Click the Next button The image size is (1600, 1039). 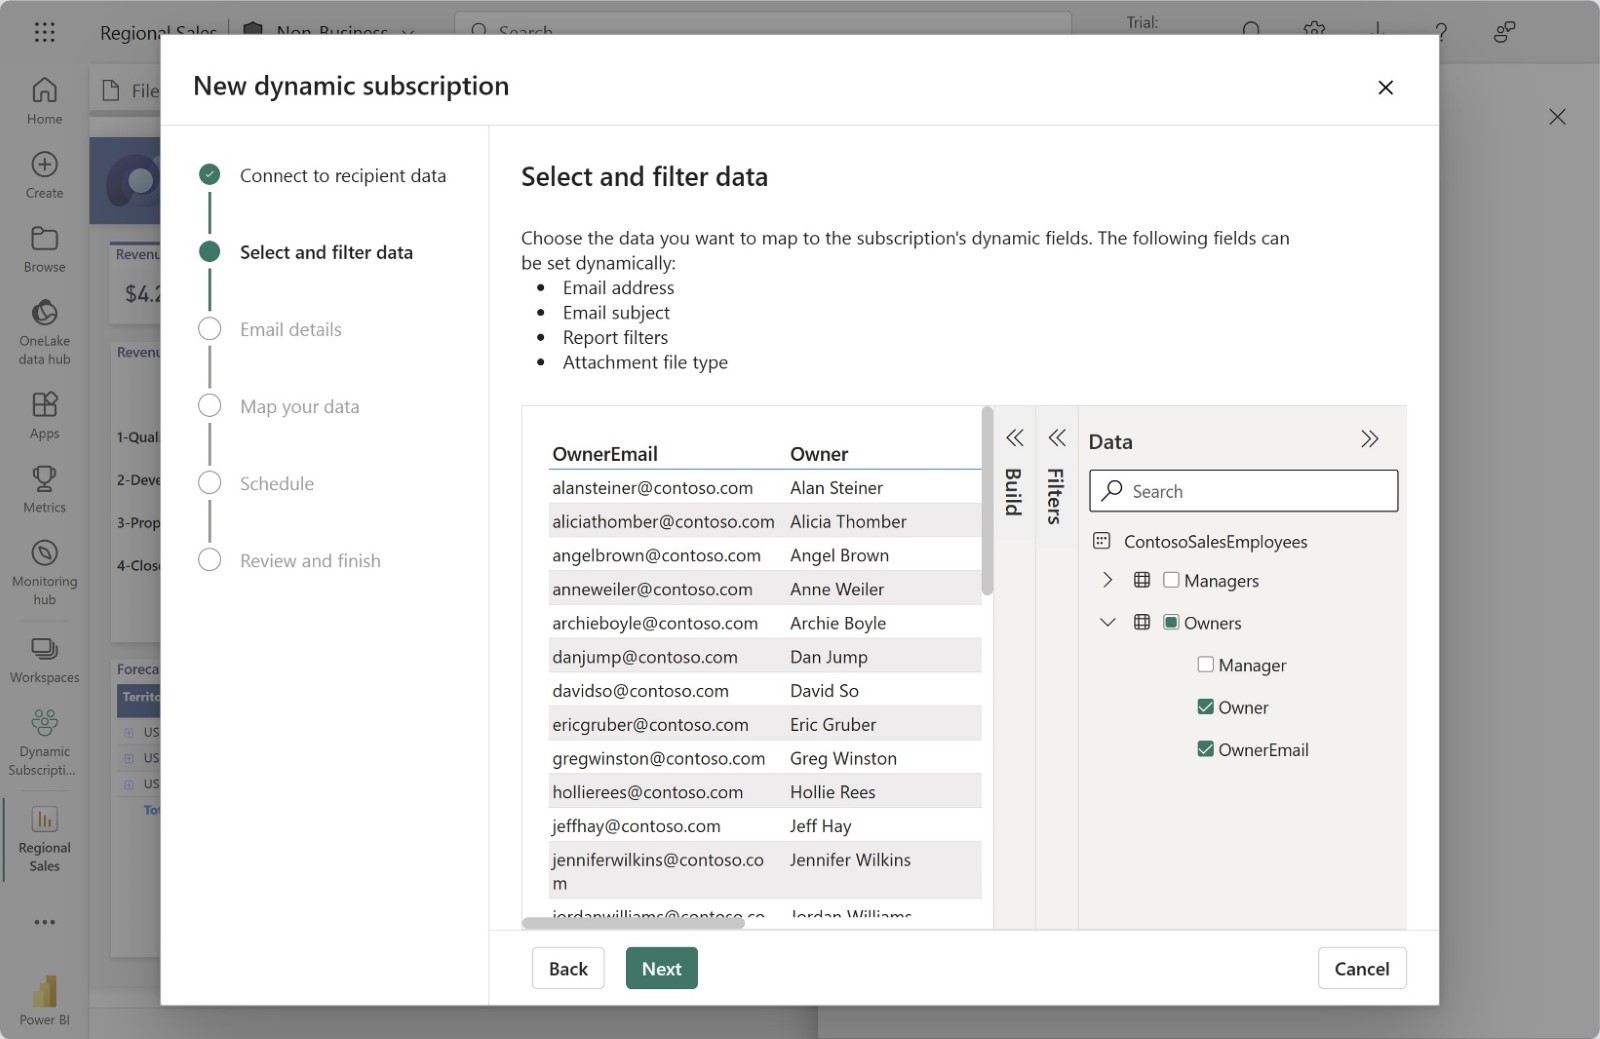tap(661, 967)
